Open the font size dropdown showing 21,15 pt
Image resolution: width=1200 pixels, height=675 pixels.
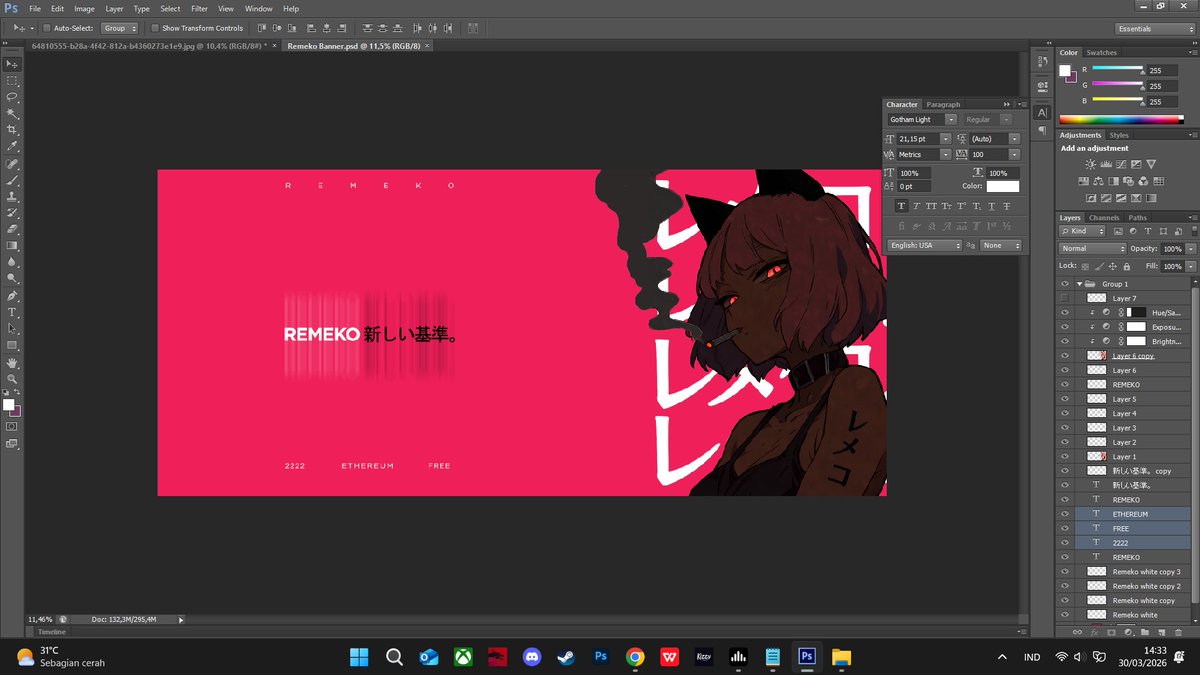tap(948, 139)
